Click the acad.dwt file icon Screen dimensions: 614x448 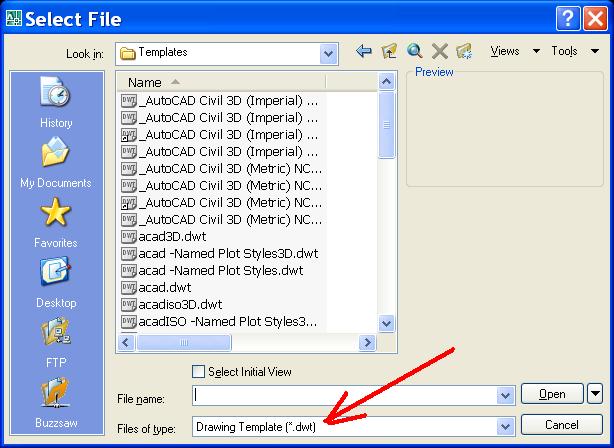(128, 287)
